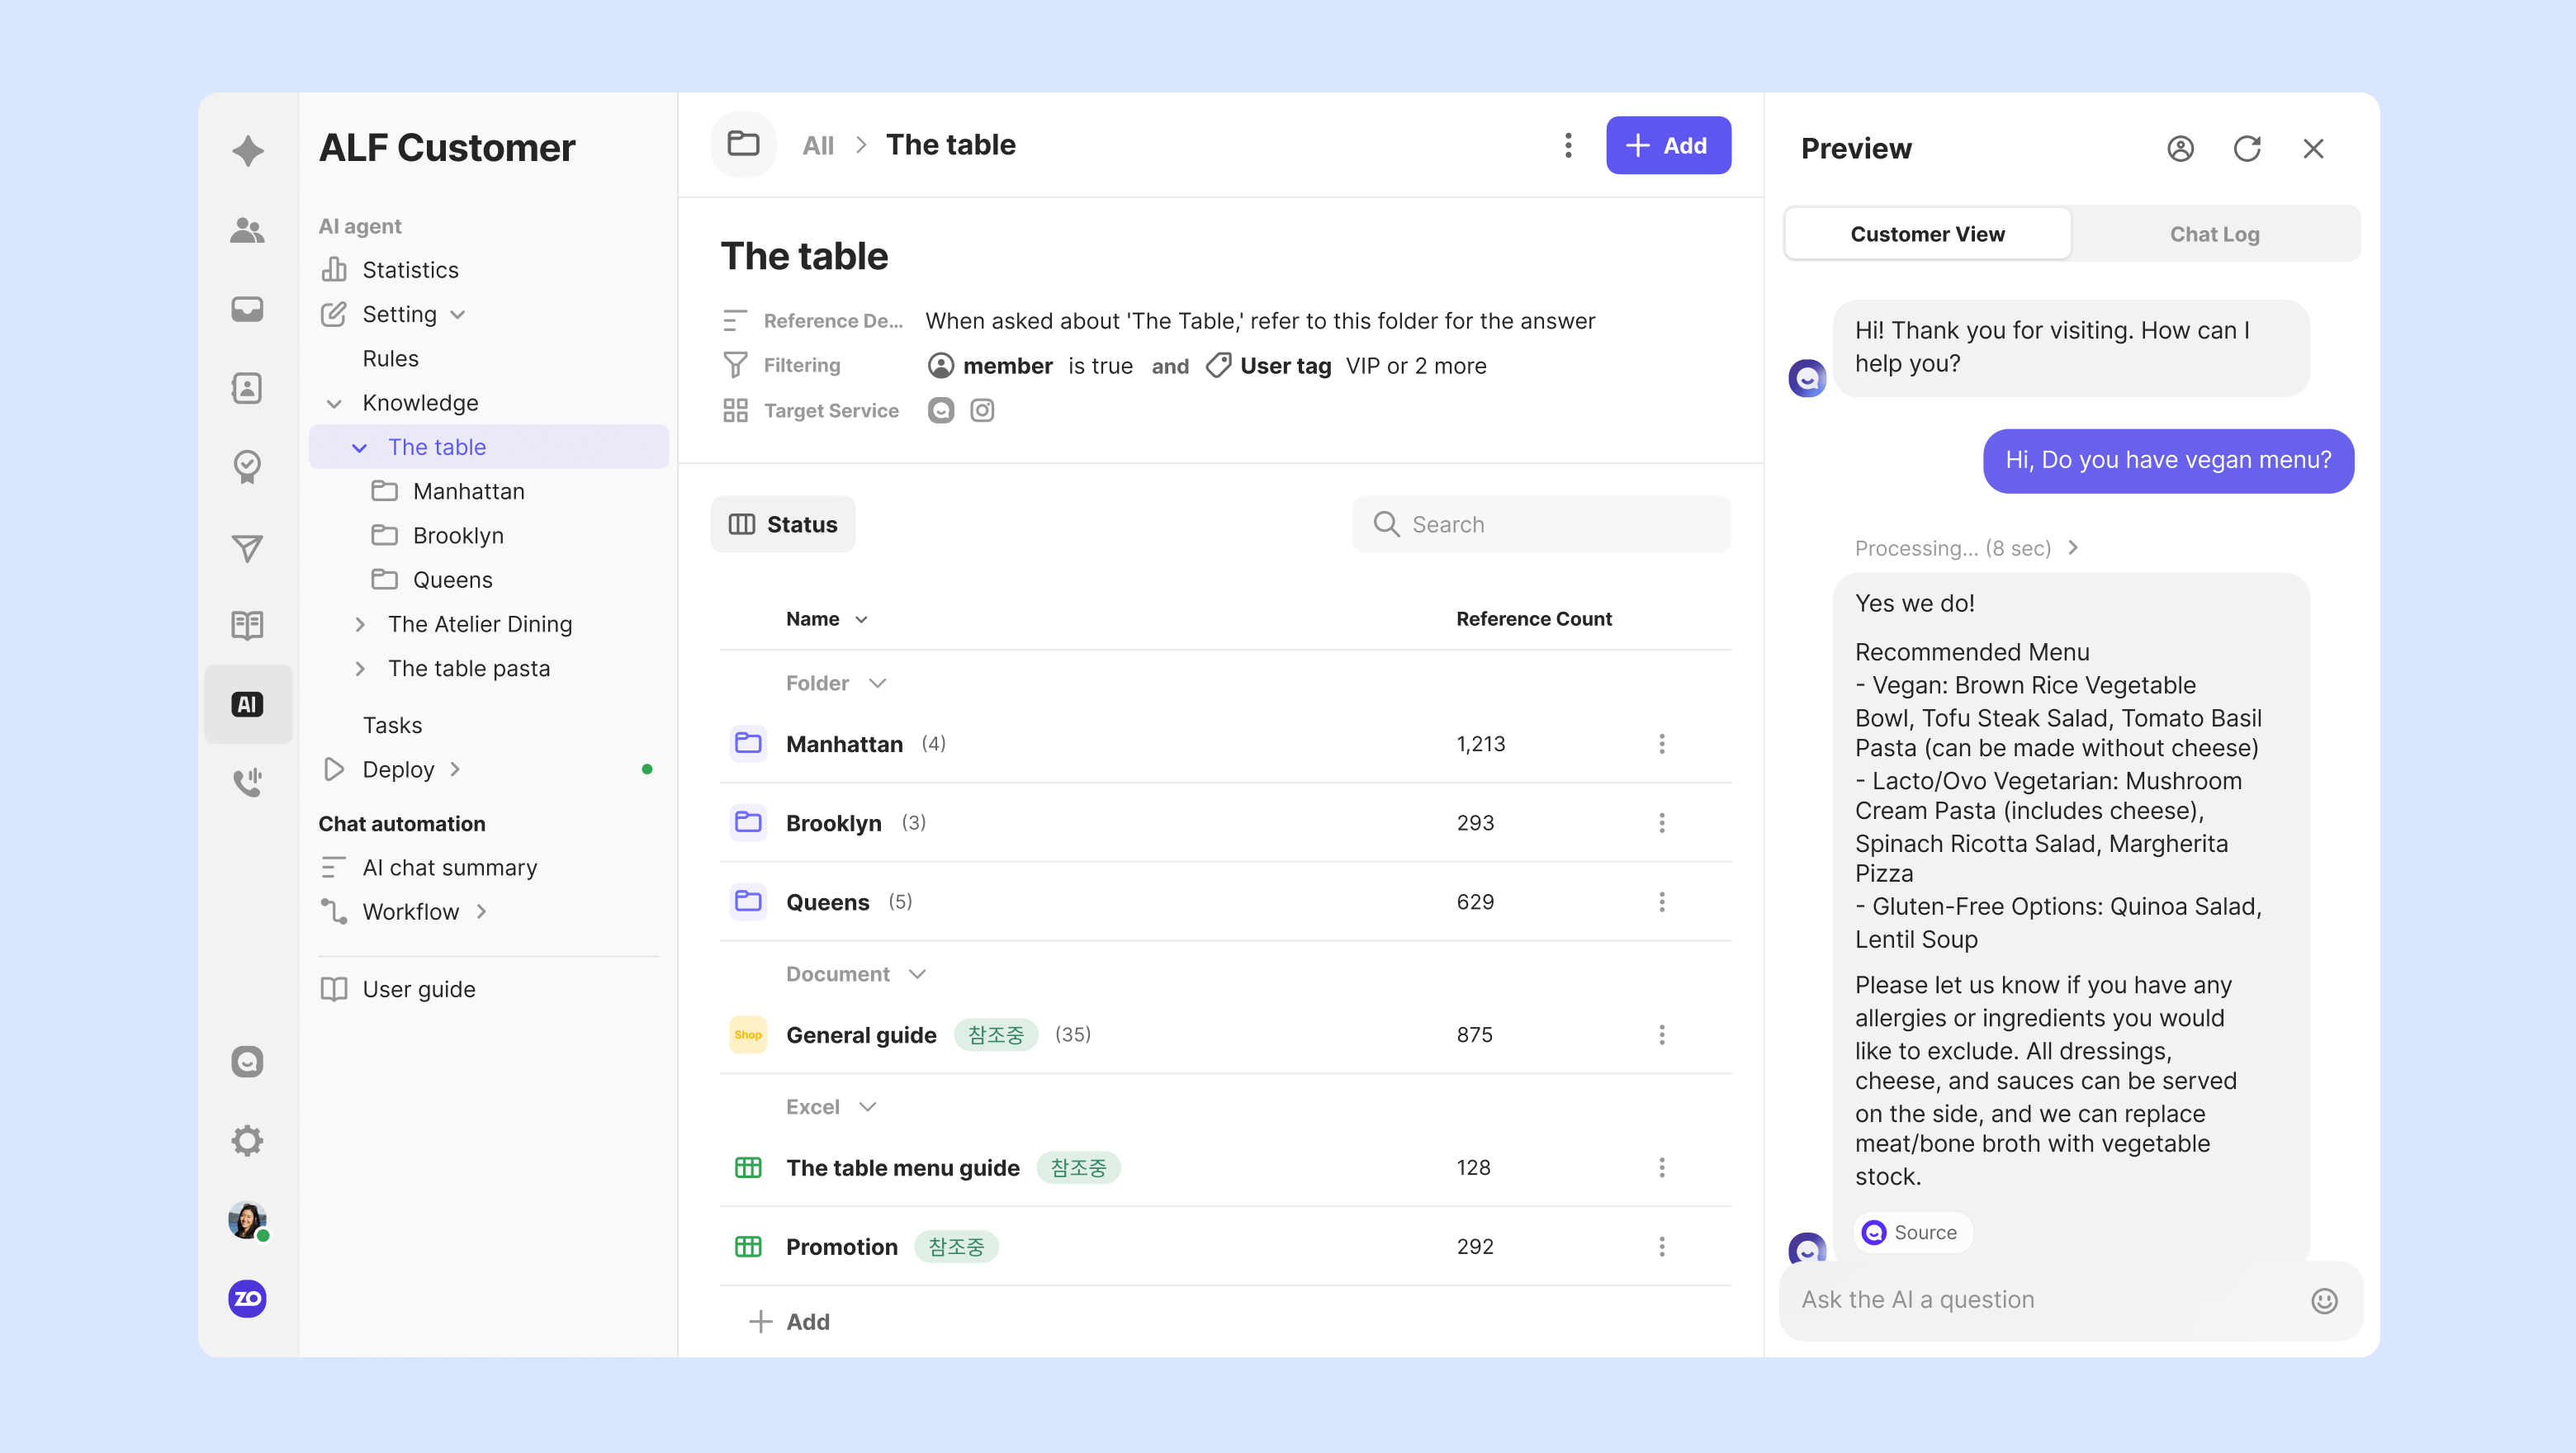This screenshot has width=2576, height=1453.
Task: Click the emoji icon in chat input
Action: coord(2323,1300)
